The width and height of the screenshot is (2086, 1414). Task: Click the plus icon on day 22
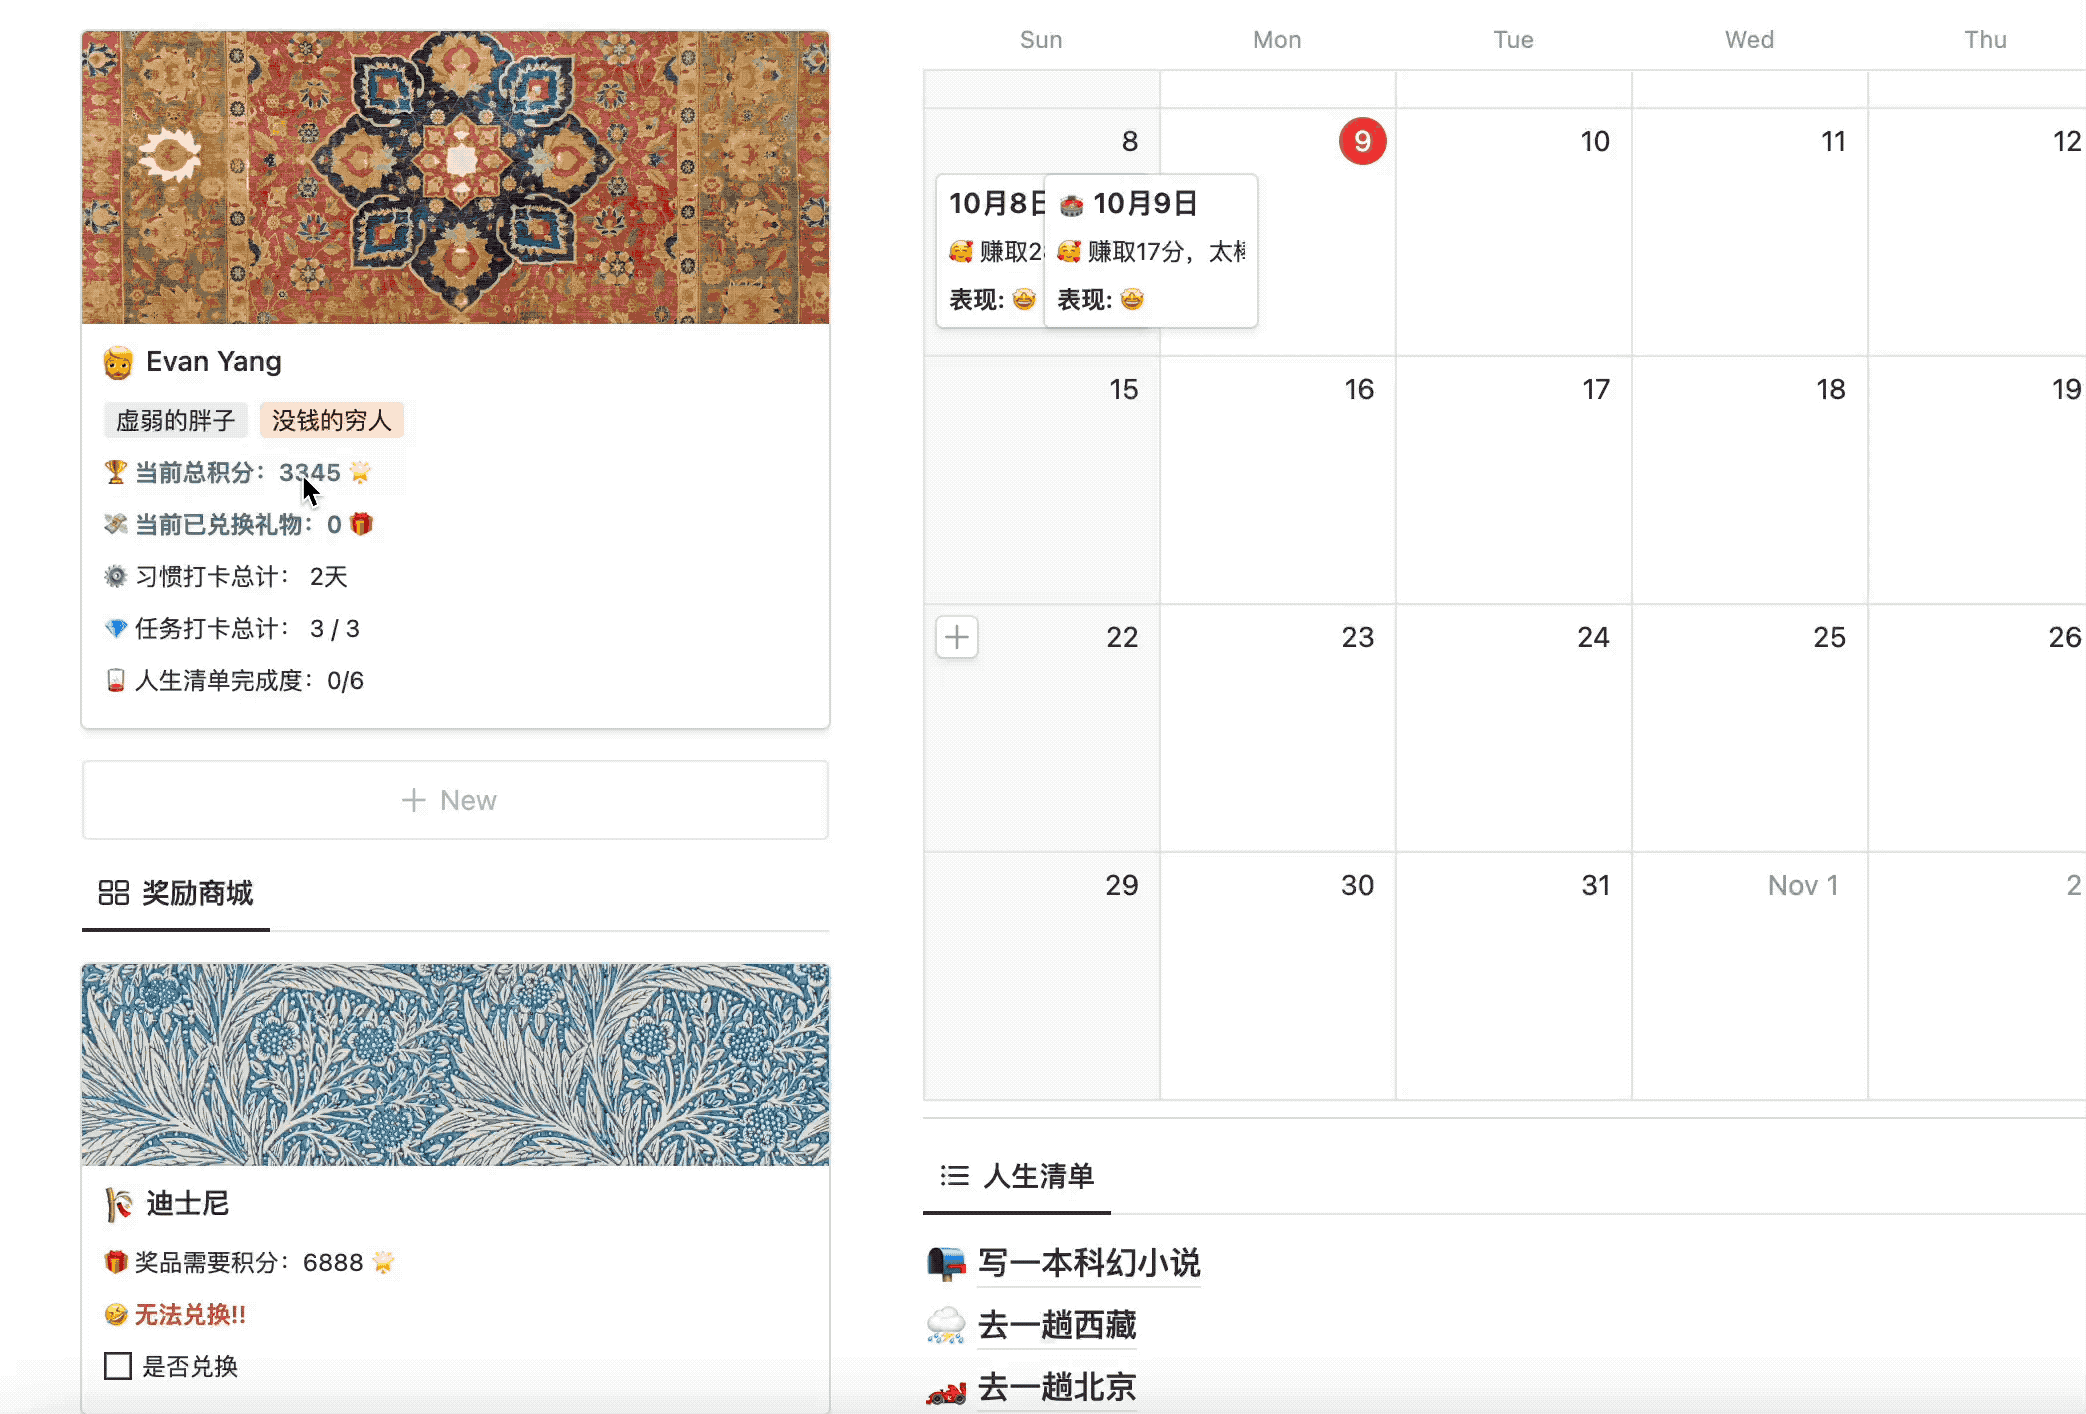click(x=957, y=637)
